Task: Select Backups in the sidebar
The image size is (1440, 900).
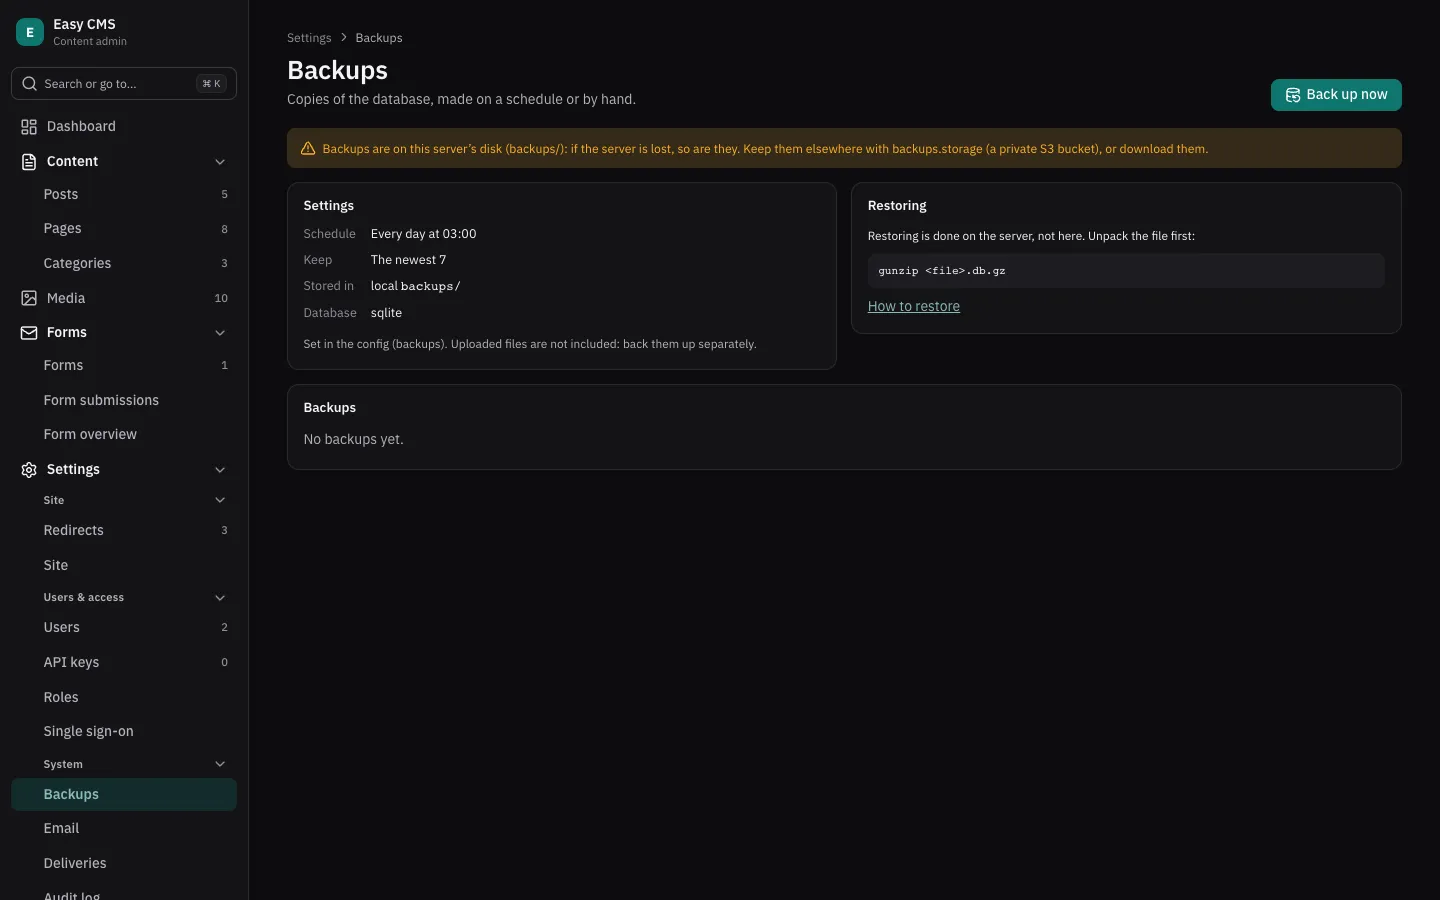Action: [124, 794]
